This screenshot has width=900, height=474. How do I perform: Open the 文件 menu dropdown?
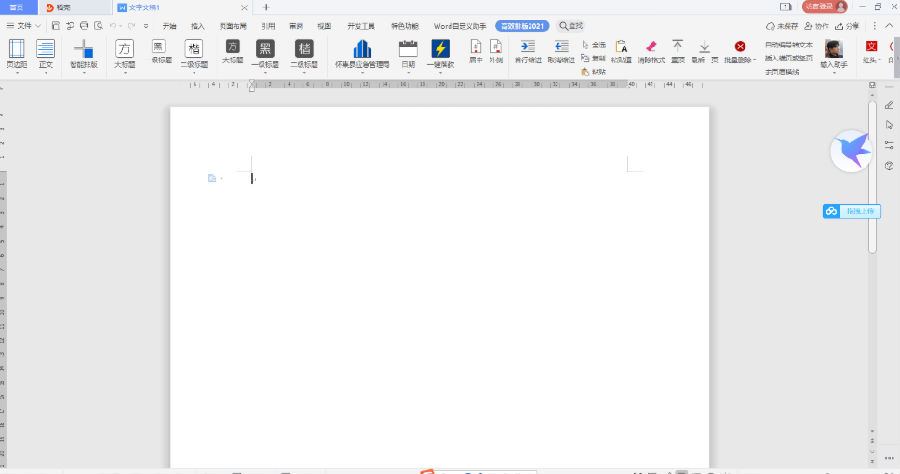25,24
